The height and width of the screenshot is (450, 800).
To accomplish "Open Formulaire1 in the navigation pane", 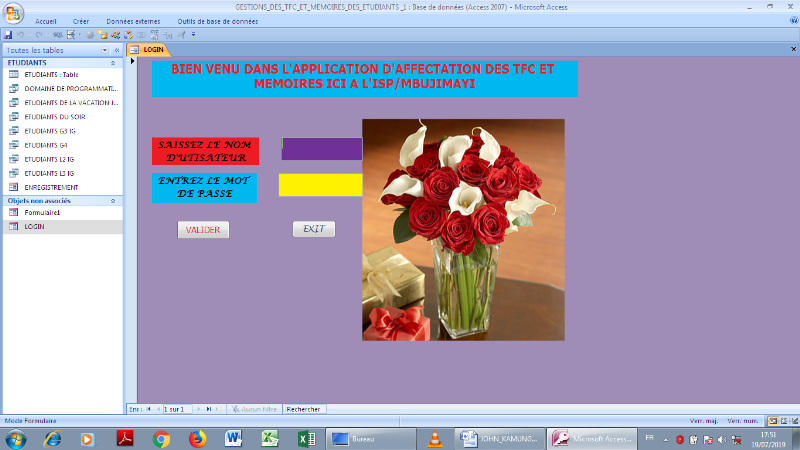I will click(x=63, y=212).
